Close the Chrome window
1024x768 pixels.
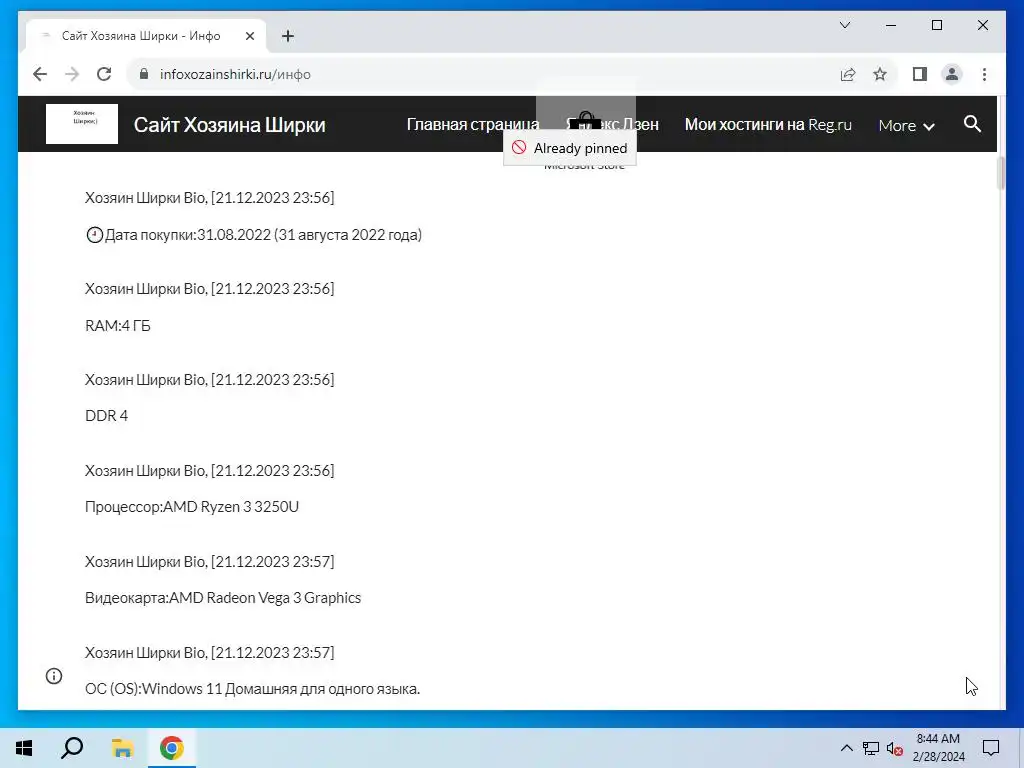[x=982, y=25]
